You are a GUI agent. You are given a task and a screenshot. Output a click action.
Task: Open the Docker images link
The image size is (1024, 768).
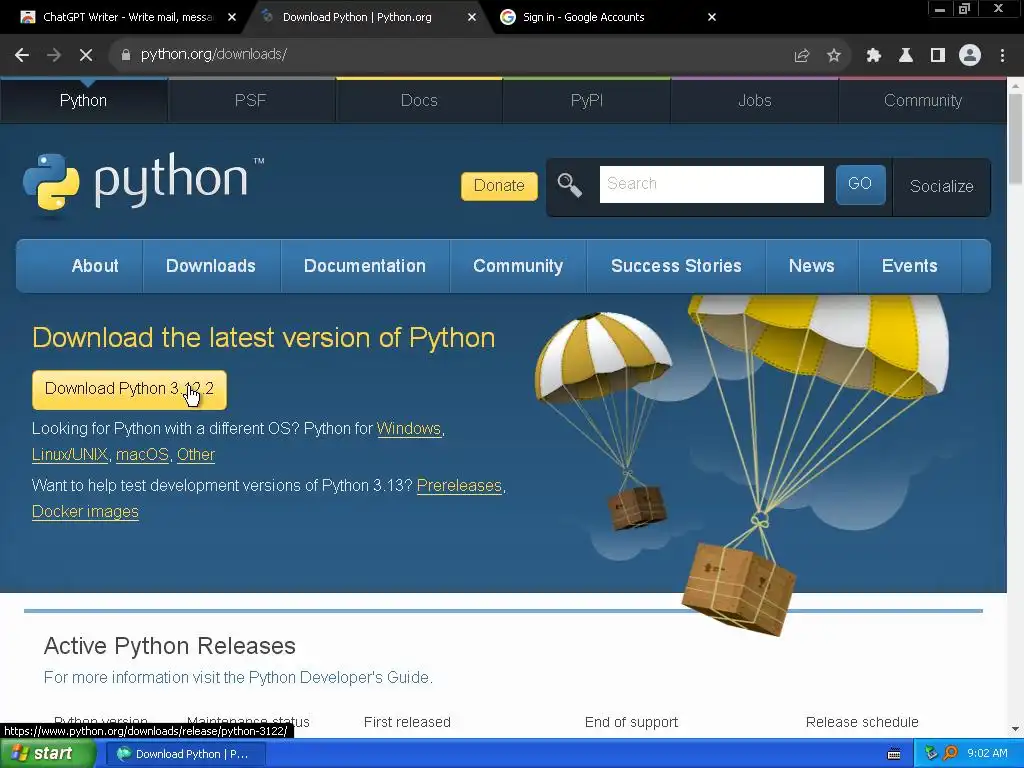coord(85,512)
